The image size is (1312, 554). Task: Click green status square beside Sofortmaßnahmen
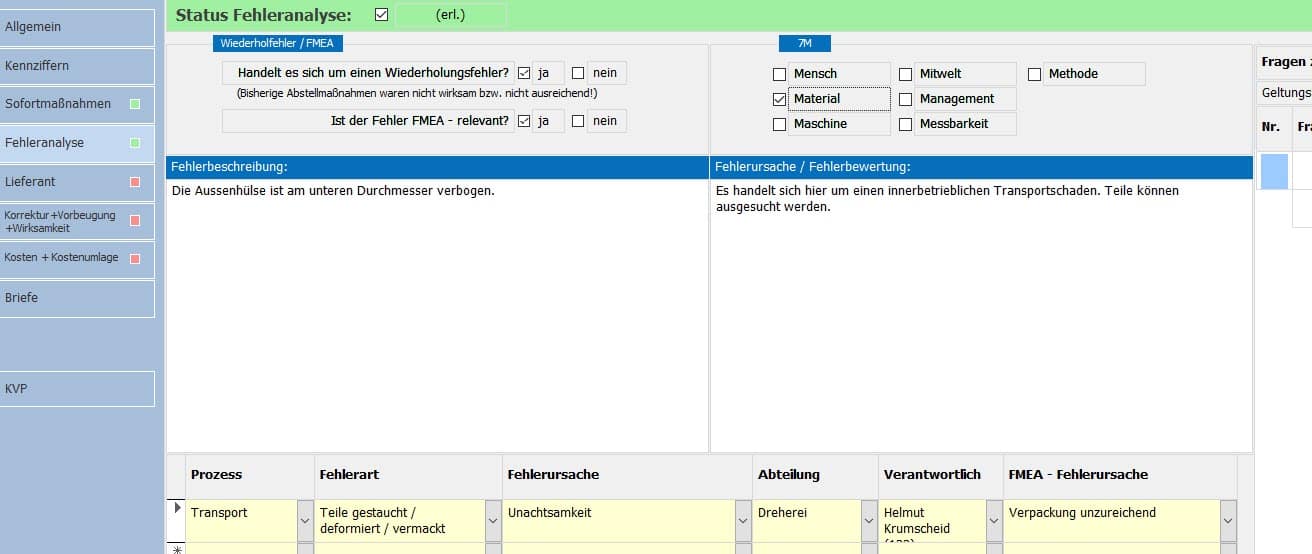tap(135, 104)
